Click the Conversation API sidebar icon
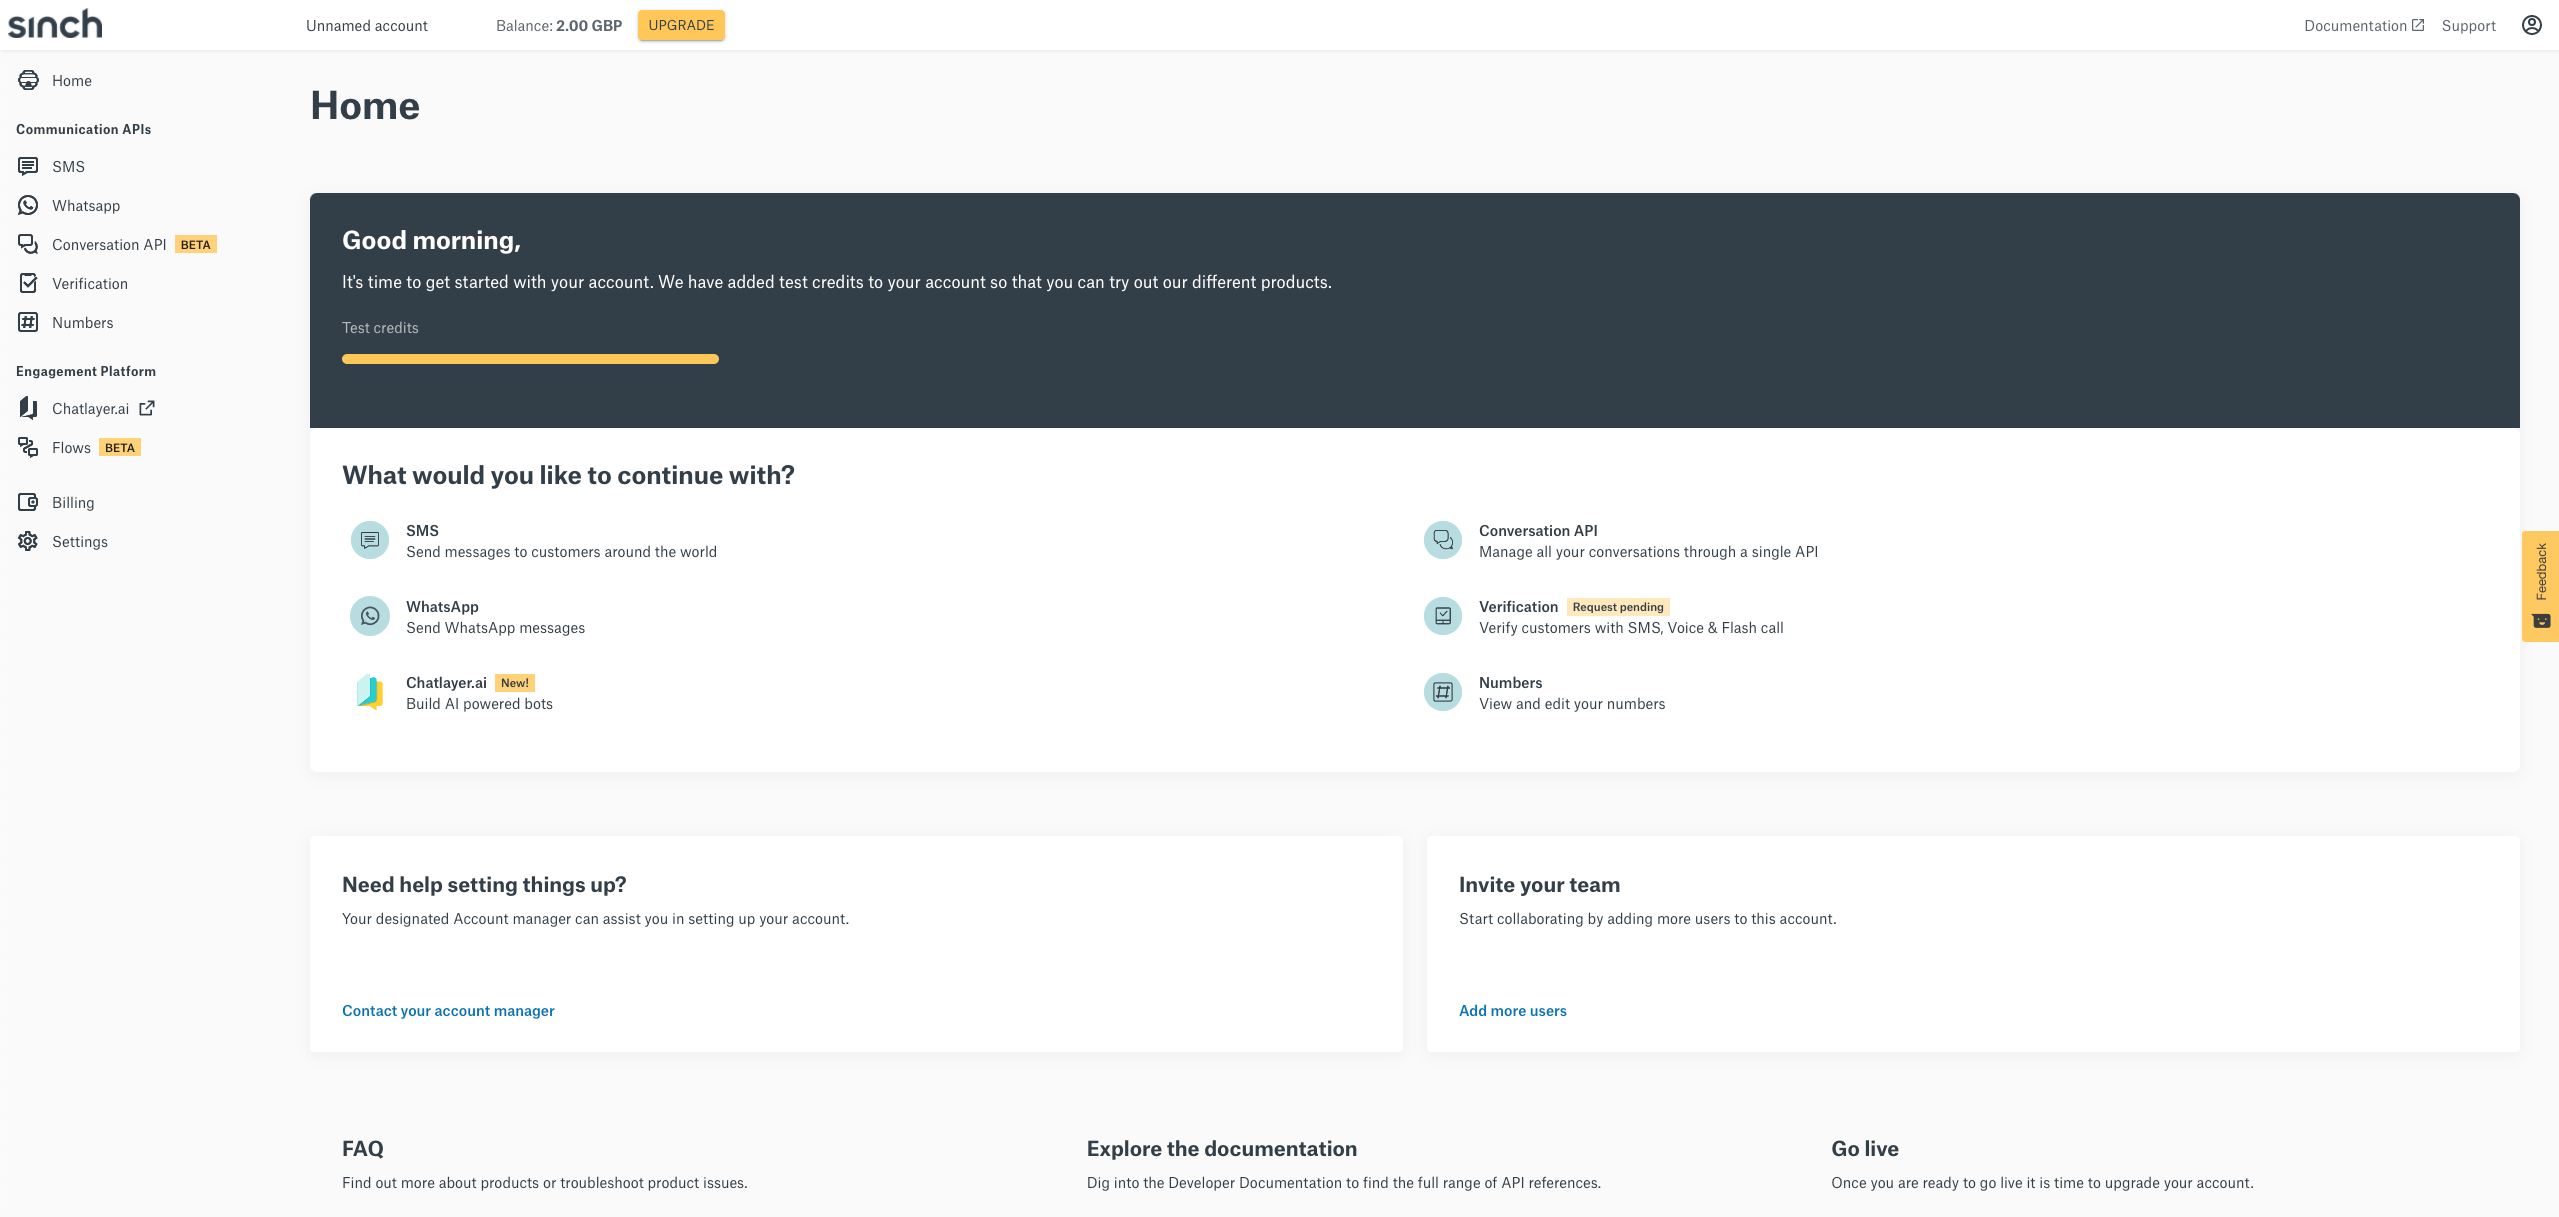This screenshot has width=2559, height=1217. [x=28, y=244]
